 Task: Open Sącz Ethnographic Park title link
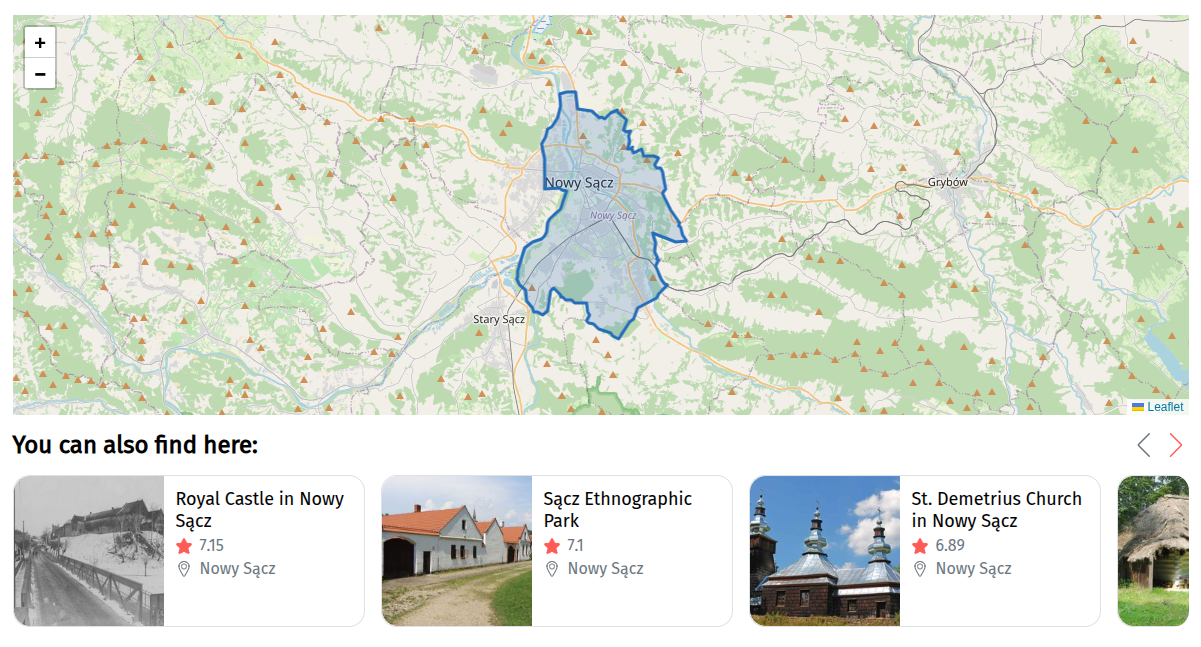[617, 509]
